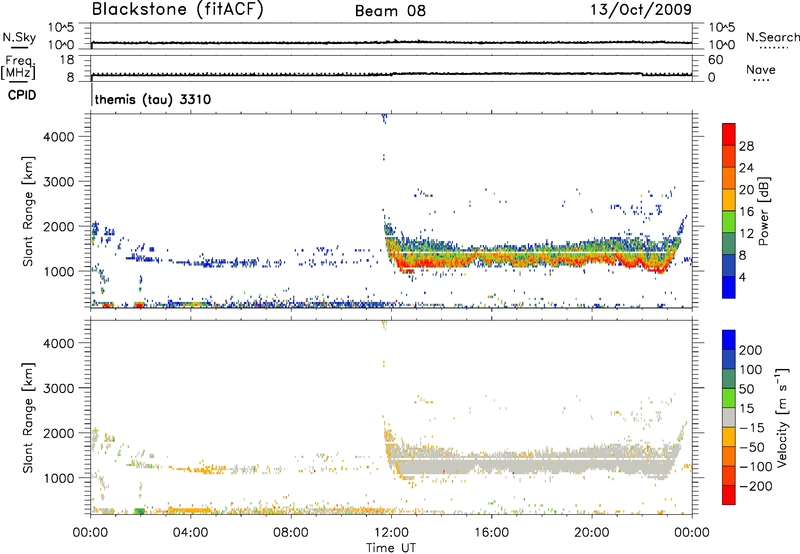Select the 18 frequency tick label
Screen dimensions: 800x554
tap(67, 60)
